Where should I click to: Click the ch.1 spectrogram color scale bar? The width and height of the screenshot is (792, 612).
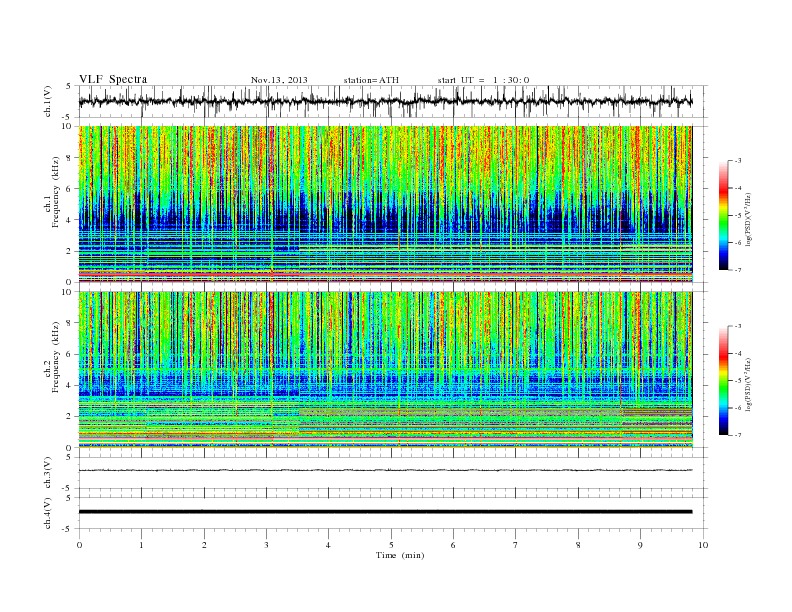point(723,215)
